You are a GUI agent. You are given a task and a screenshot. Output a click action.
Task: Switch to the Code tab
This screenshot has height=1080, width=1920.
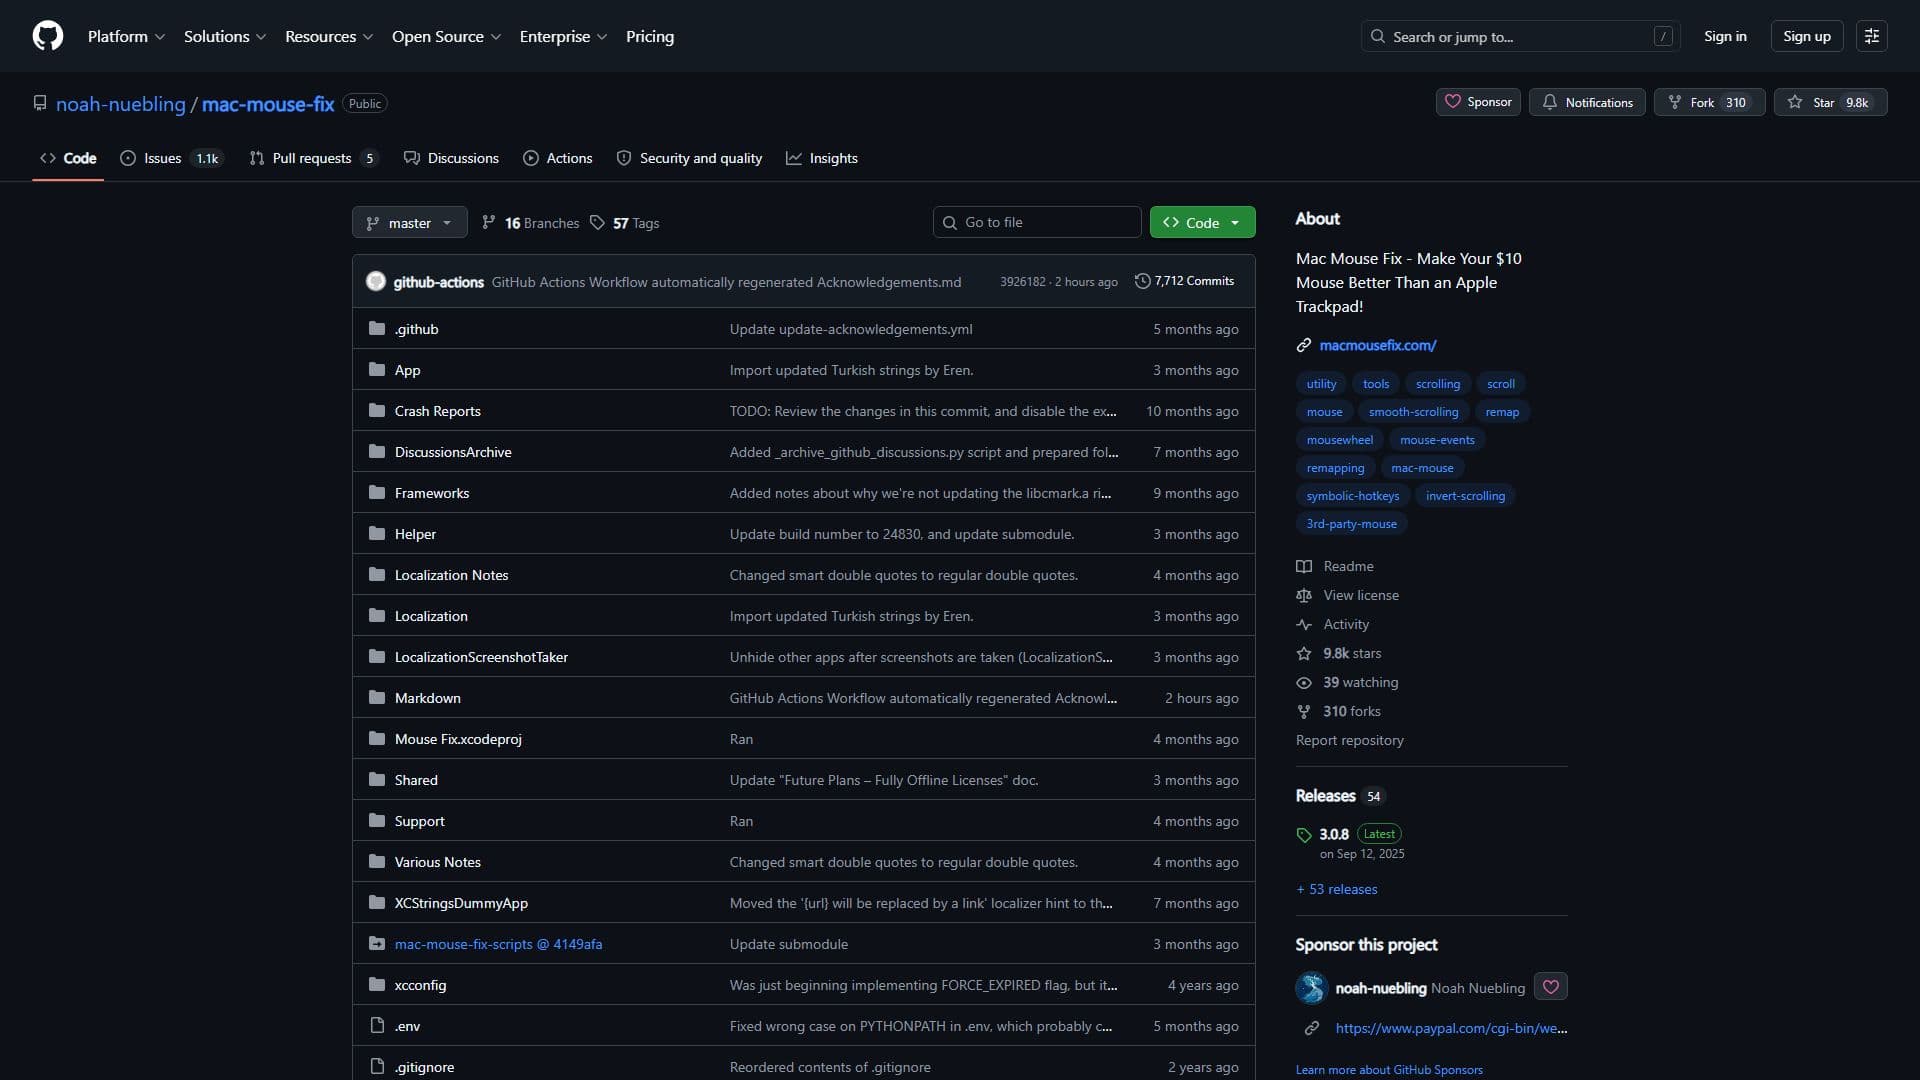(x=68, y=158)
